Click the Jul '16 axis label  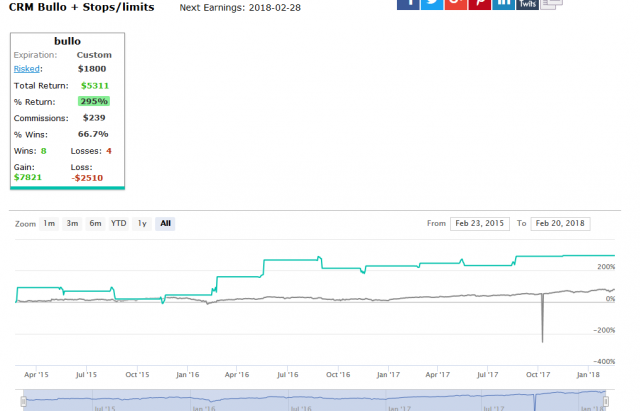288,375
